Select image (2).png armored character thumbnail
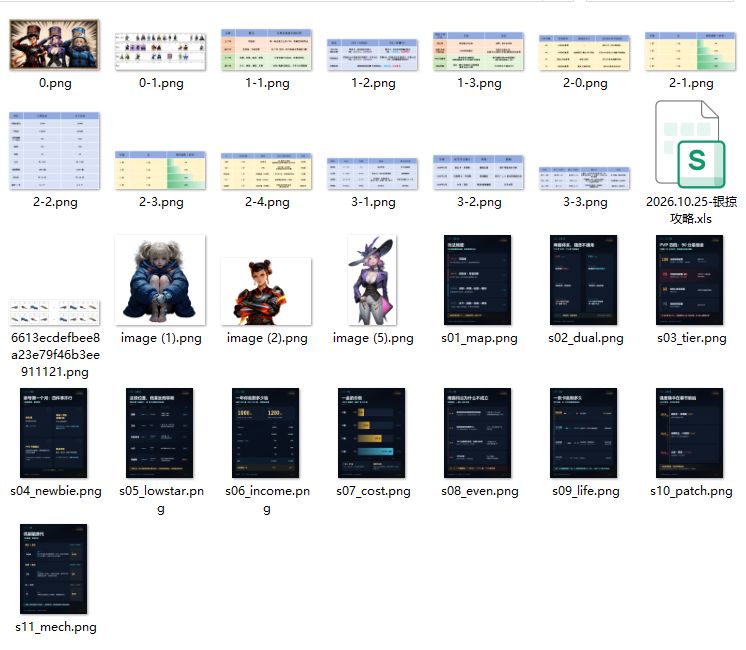746x650 pixels. click(x=266, y=291)
